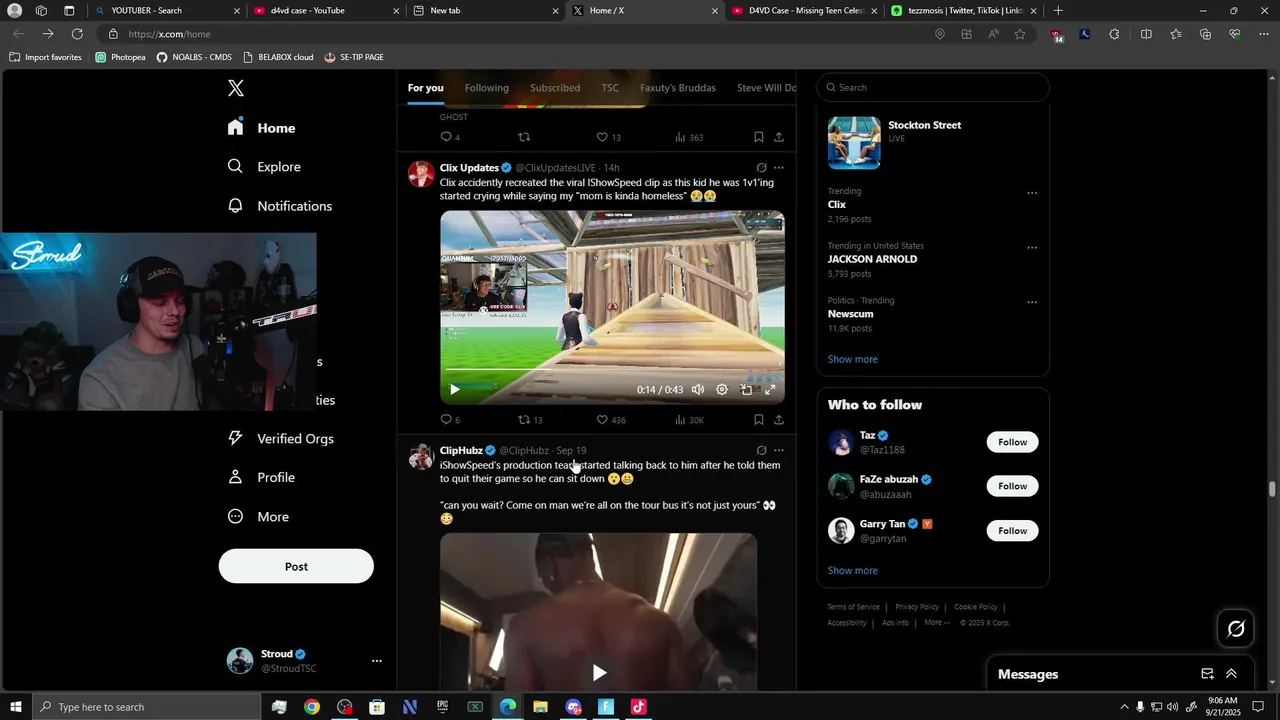The height and width of the screenshot is (720, 1280).
Task: Repost the Clix Updates post
Action: point(530,420)
